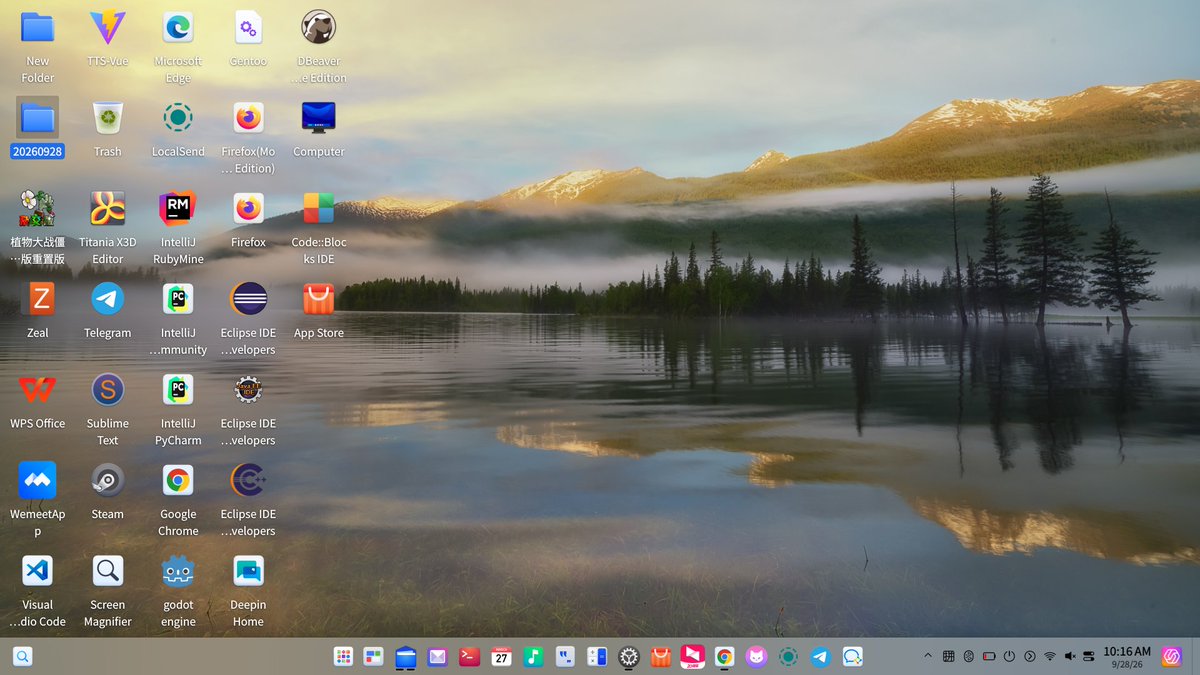Open the file manager in the dock
The height and width of the screenshot is (675, 1200).
pos(406,656)
